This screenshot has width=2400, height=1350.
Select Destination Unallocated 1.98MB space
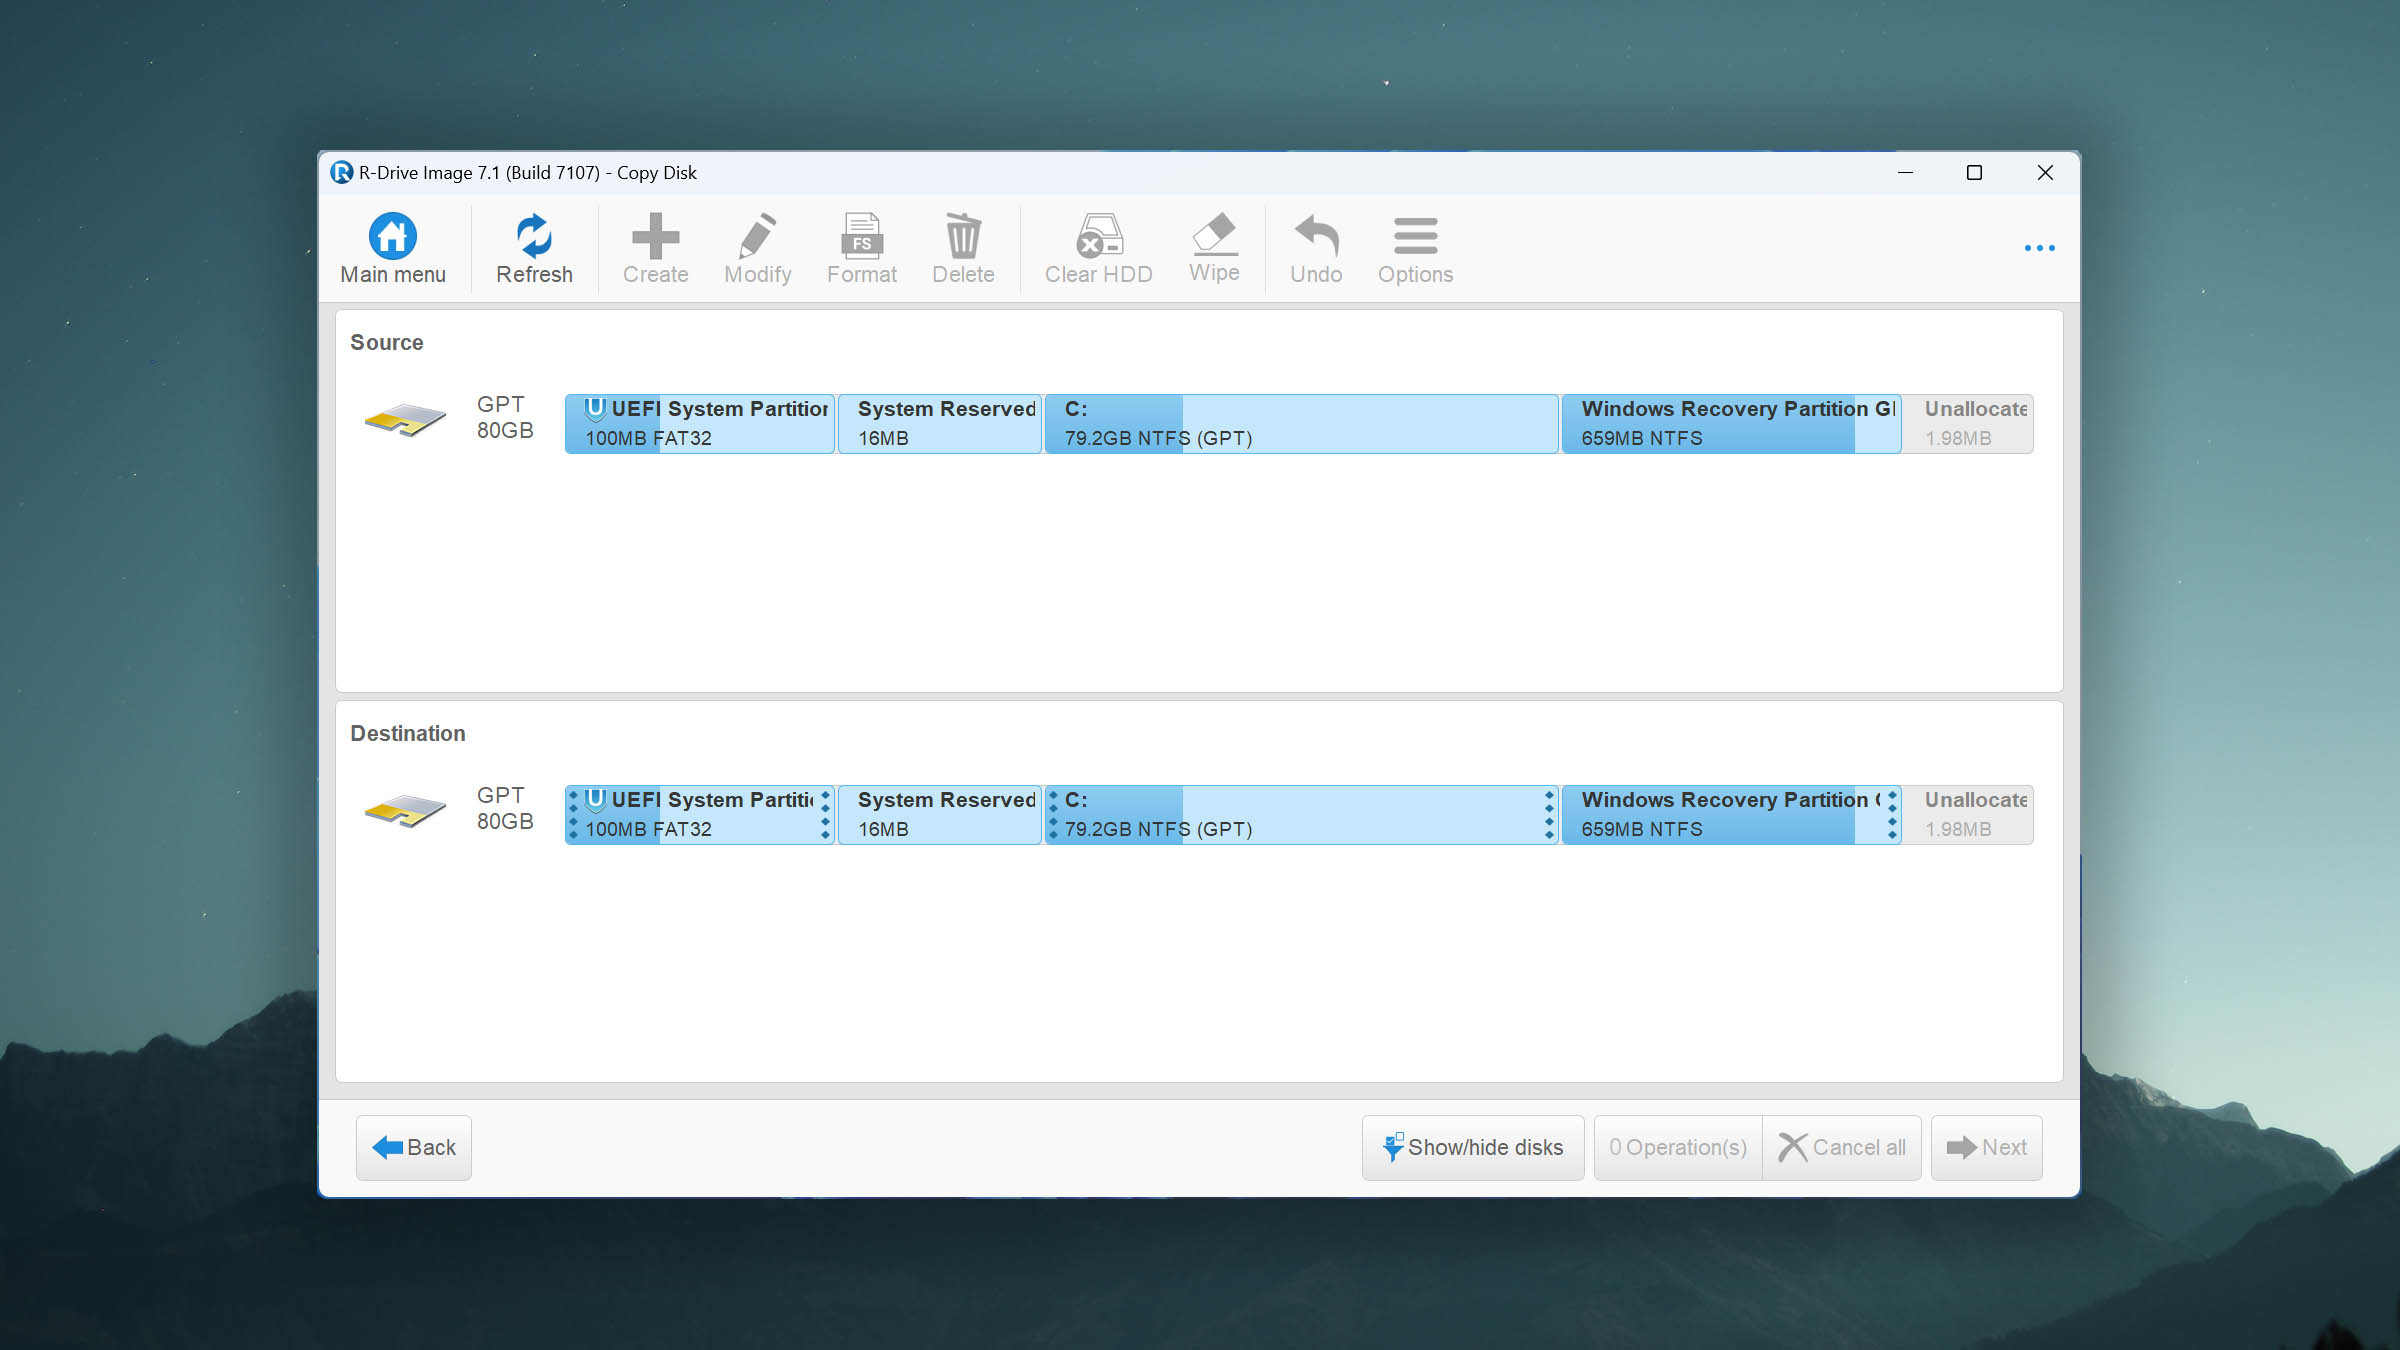coord(1968,815)
